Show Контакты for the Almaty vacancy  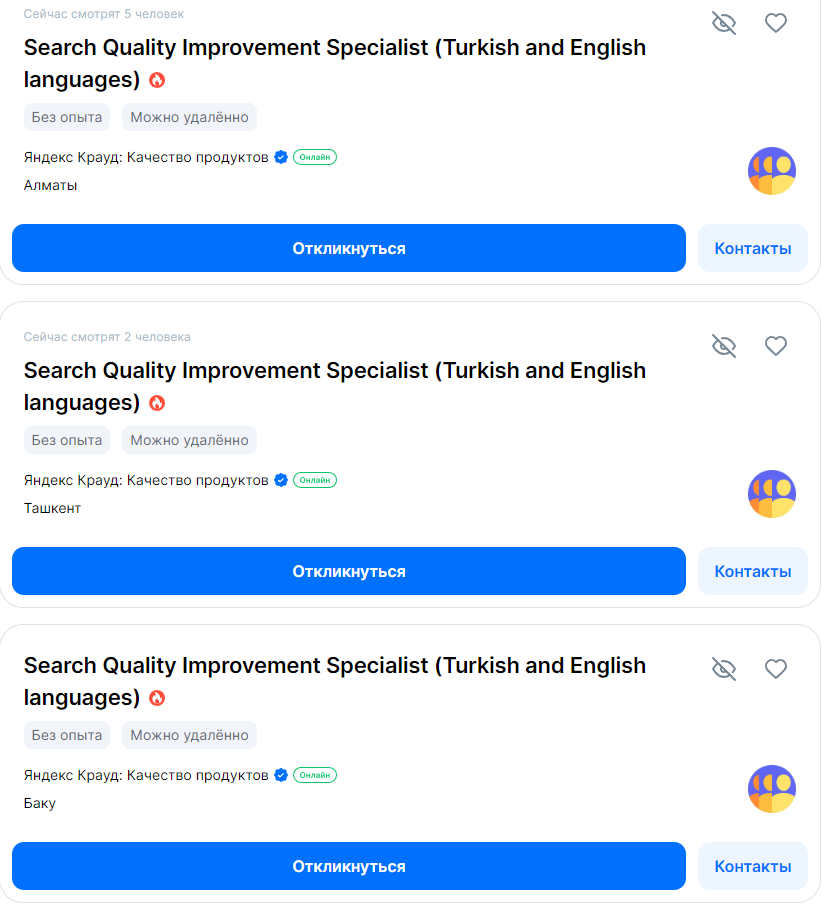click(x=753, y=248)
